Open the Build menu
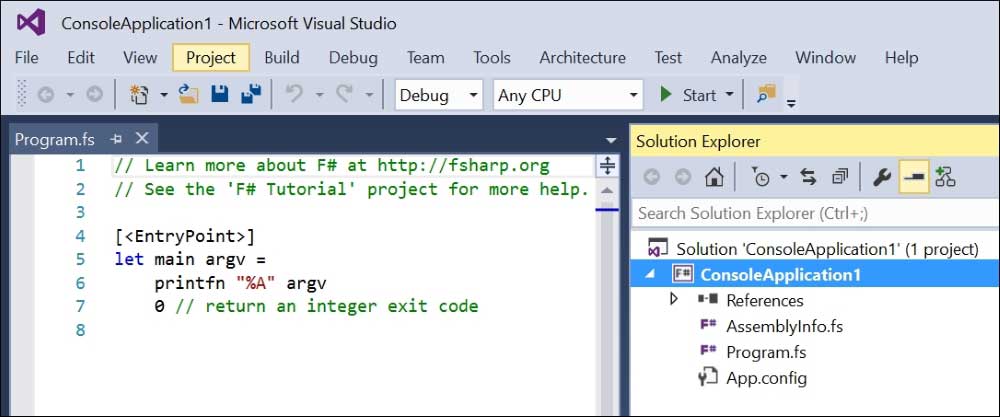Screen dimensions: 1000x417 point(282,57)
